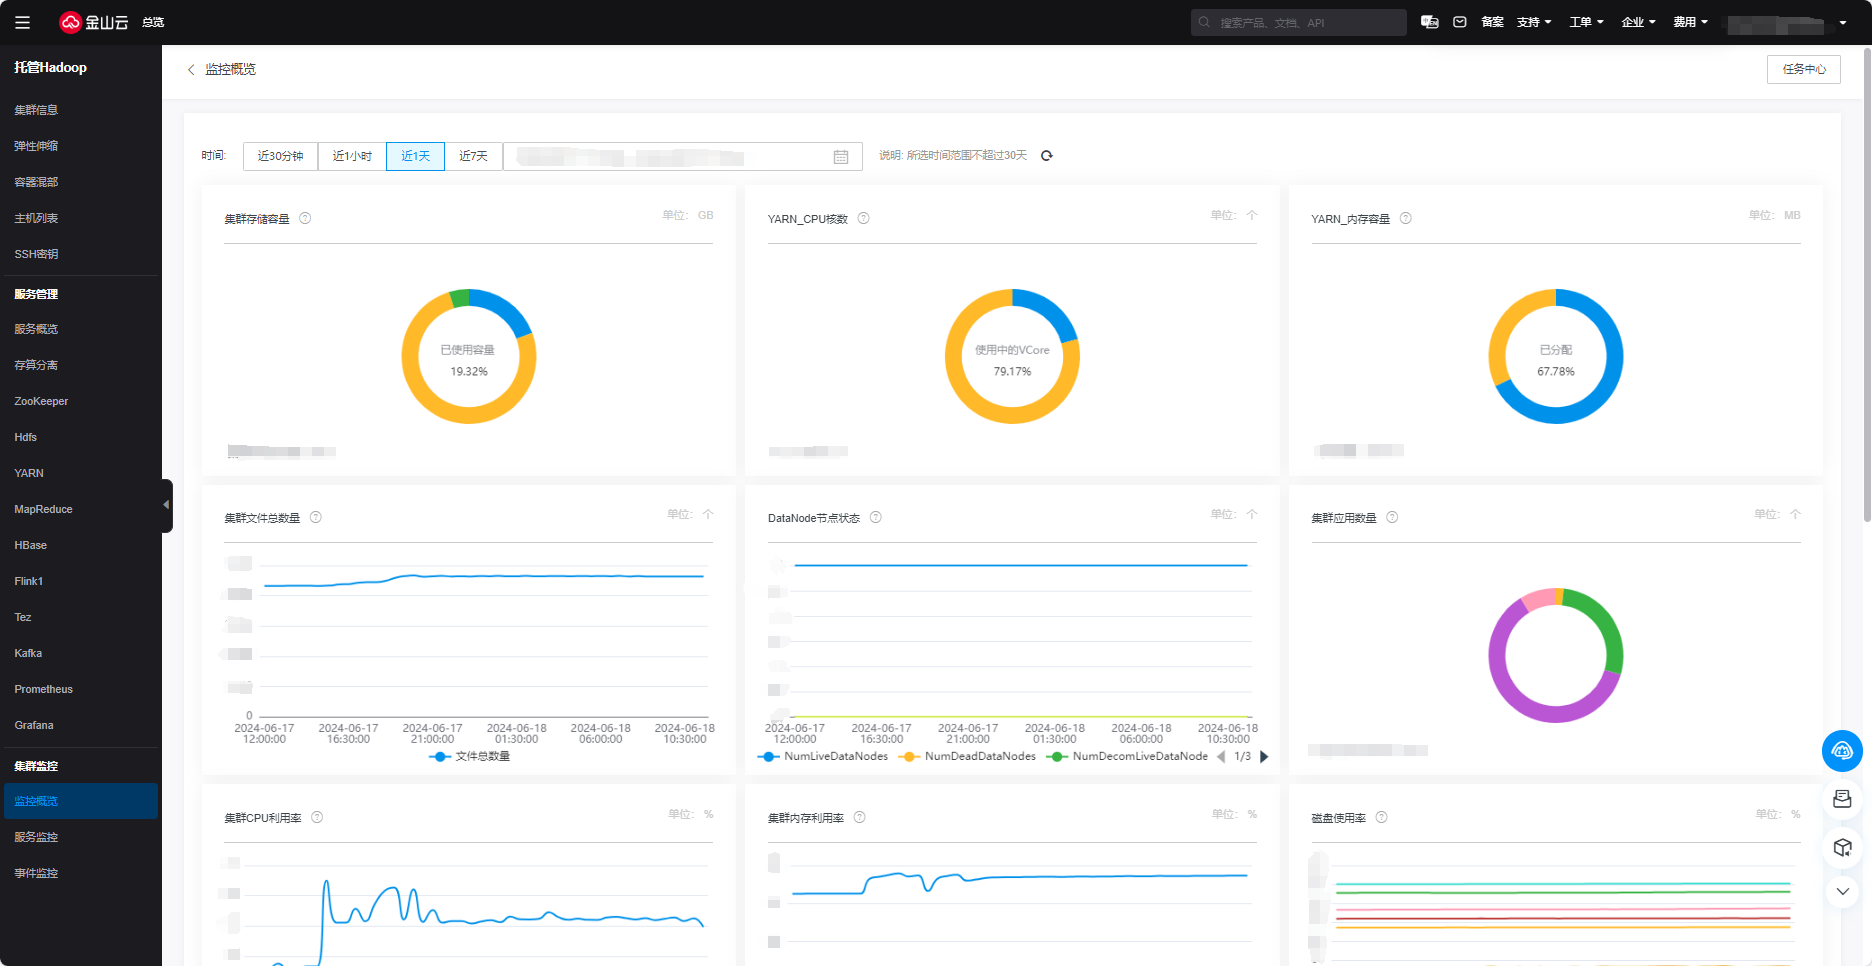
Task: Toggle NumLiveDataNodes legend series
Action: coord(825,757)
